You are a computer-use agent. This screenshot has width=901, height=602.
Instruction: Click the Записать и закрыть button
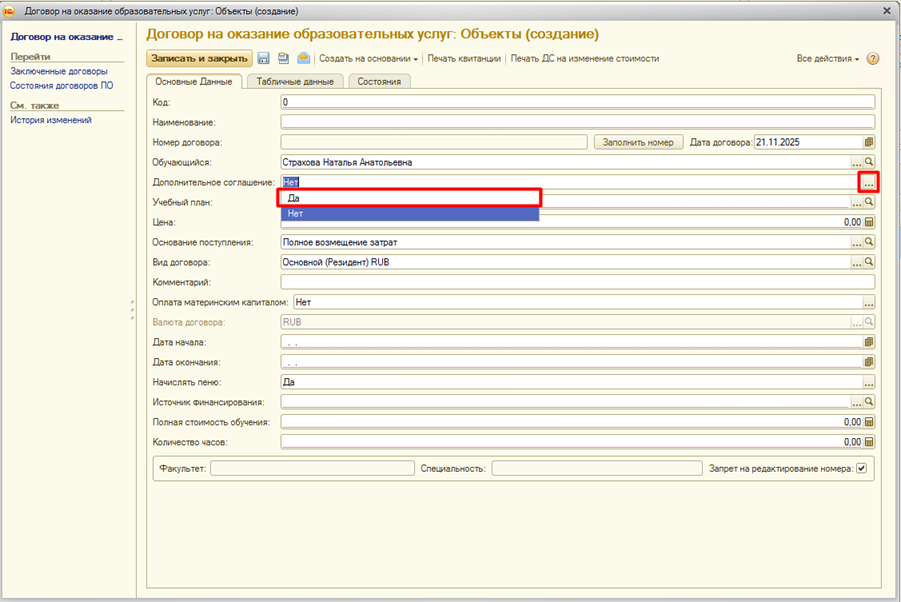(199, 59)
